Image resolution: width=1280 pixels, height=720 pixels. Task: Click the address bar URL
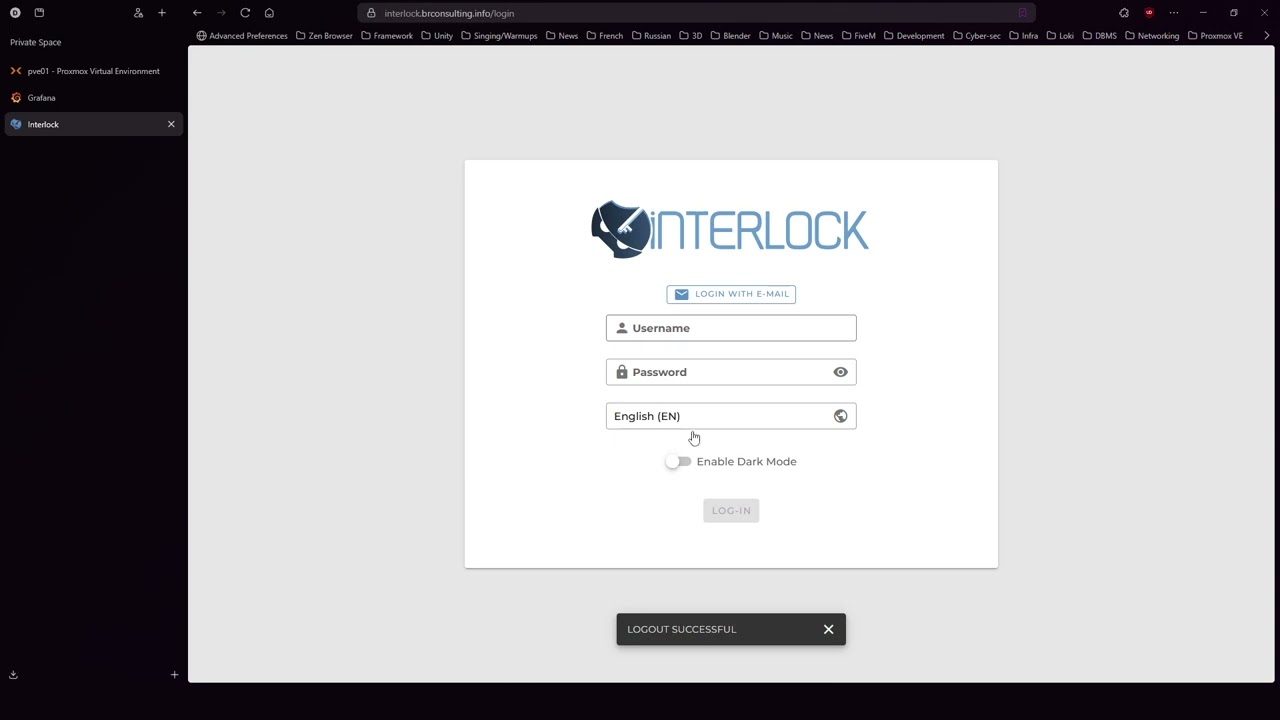[x=449, y=13]
